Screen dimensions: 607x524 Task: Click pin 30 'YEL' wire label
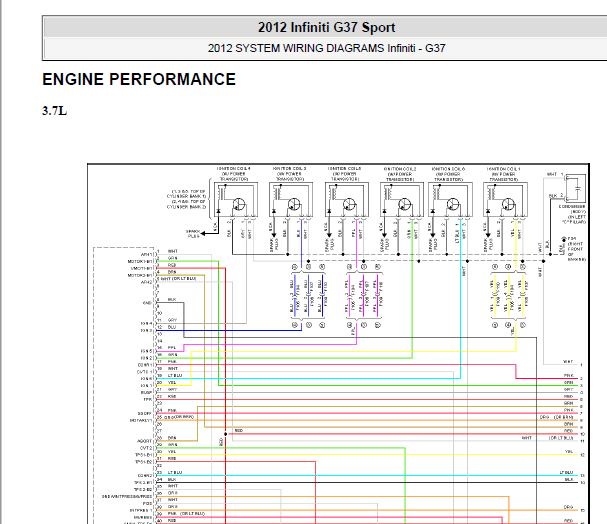tap(172, 452)
